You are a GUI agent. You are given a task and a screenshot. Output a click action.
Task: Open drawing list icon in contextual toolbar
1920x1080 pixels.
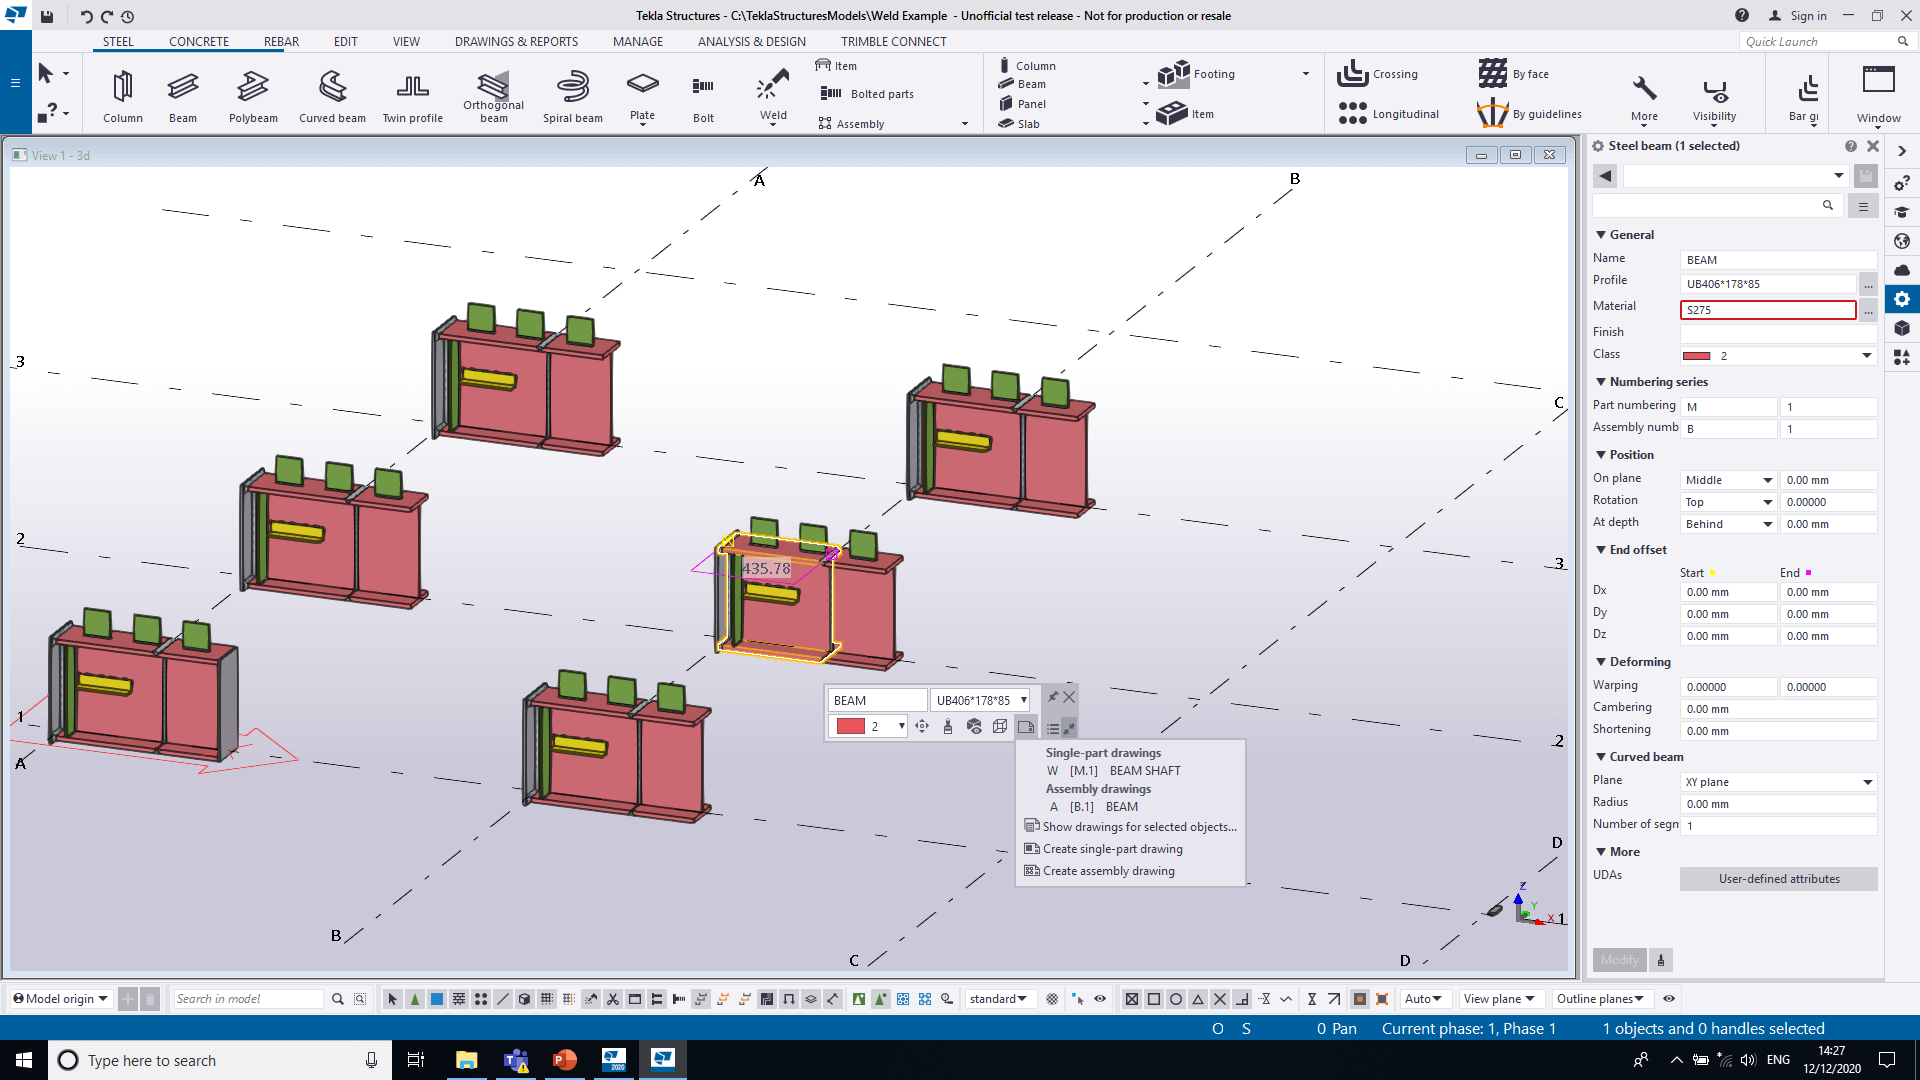click(1026, 727)
